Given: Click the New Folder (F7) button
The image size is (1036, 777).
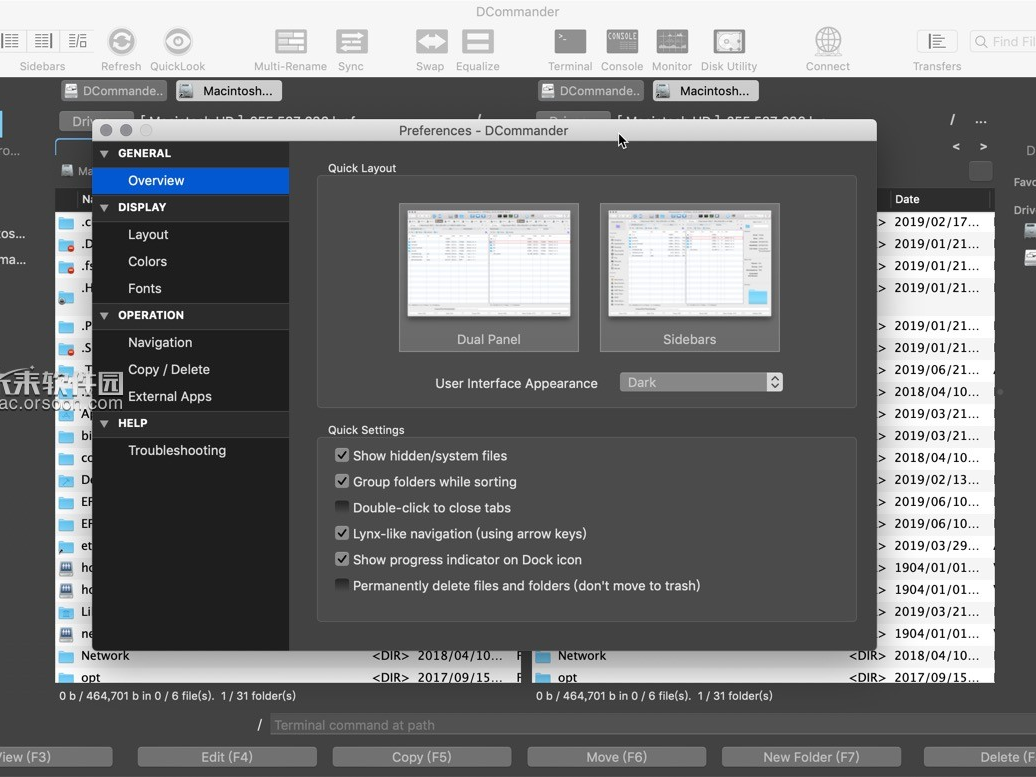Looking at the screenshot, I should pos(810,756).
